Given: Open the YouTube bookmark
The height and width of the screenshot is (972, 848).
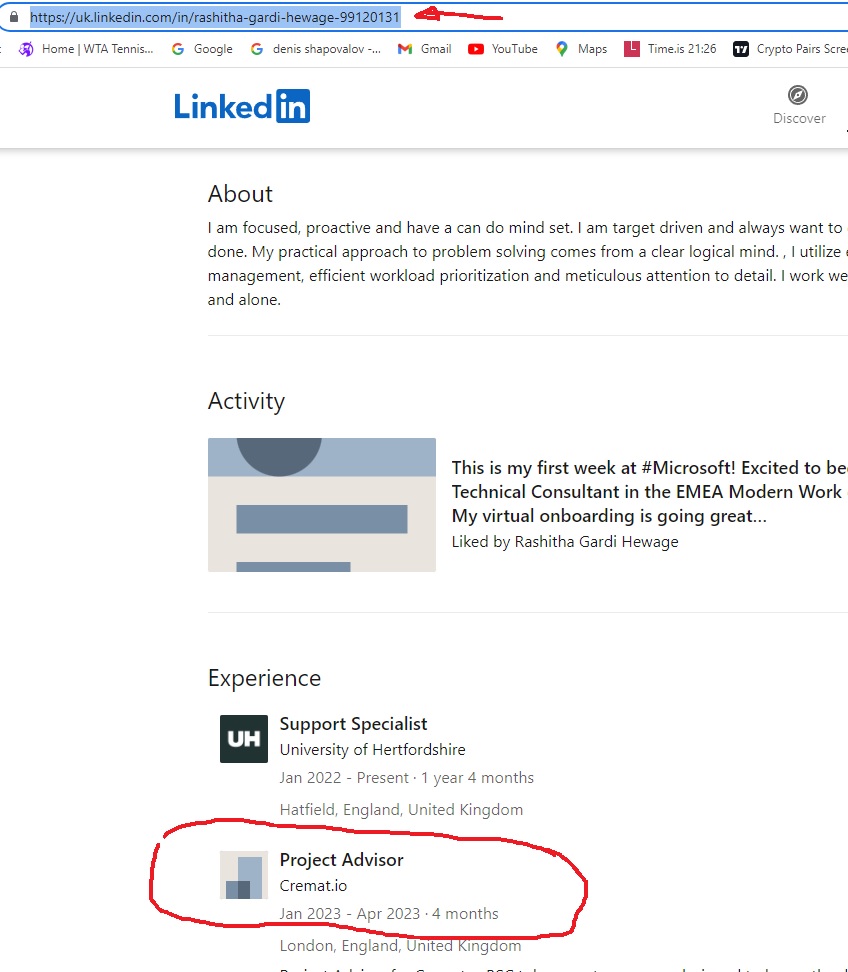Looking at the screenshot, I should 503,49.
